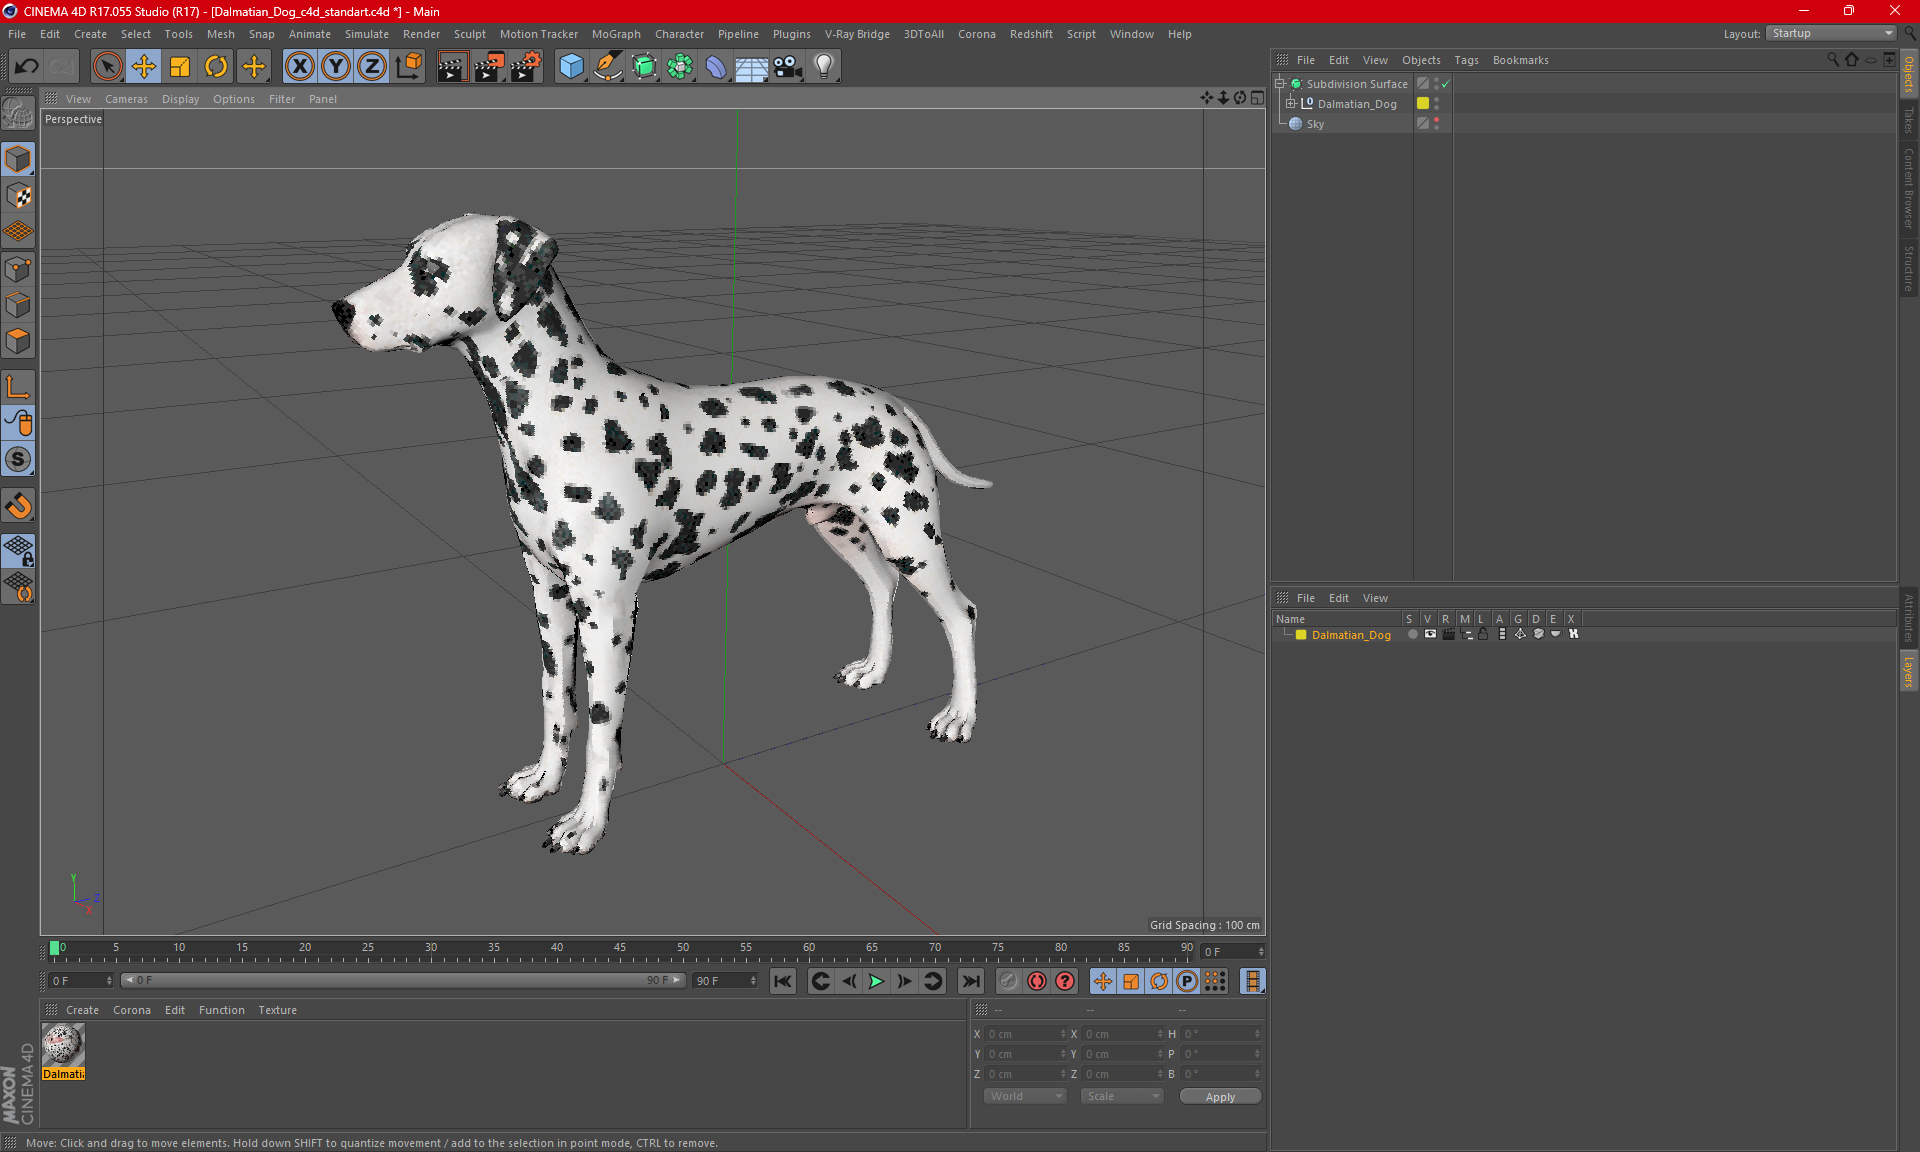This screenshot has height=1152, width=1920.
Task: Open the Render menu
Action: (x=421, y=34)
